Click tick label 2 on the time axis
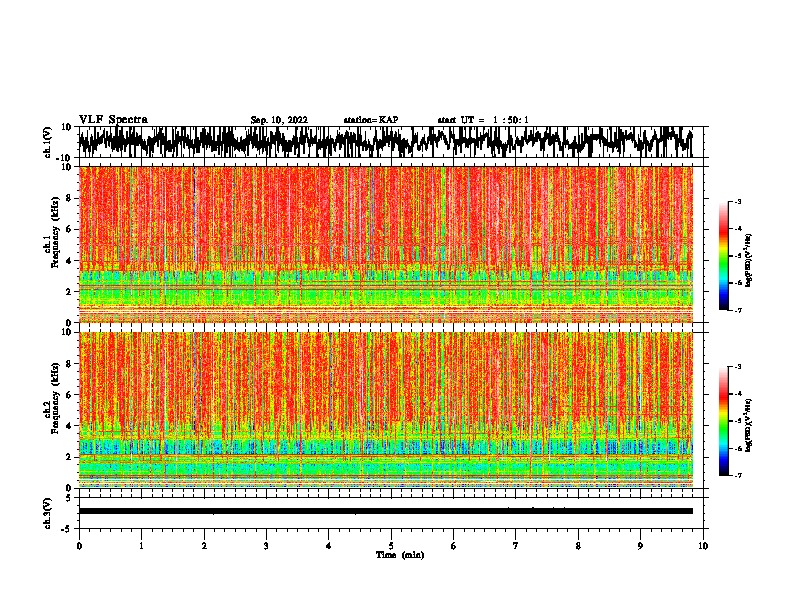The height and width of the screenshot is (612, 792). coord(204,546)
